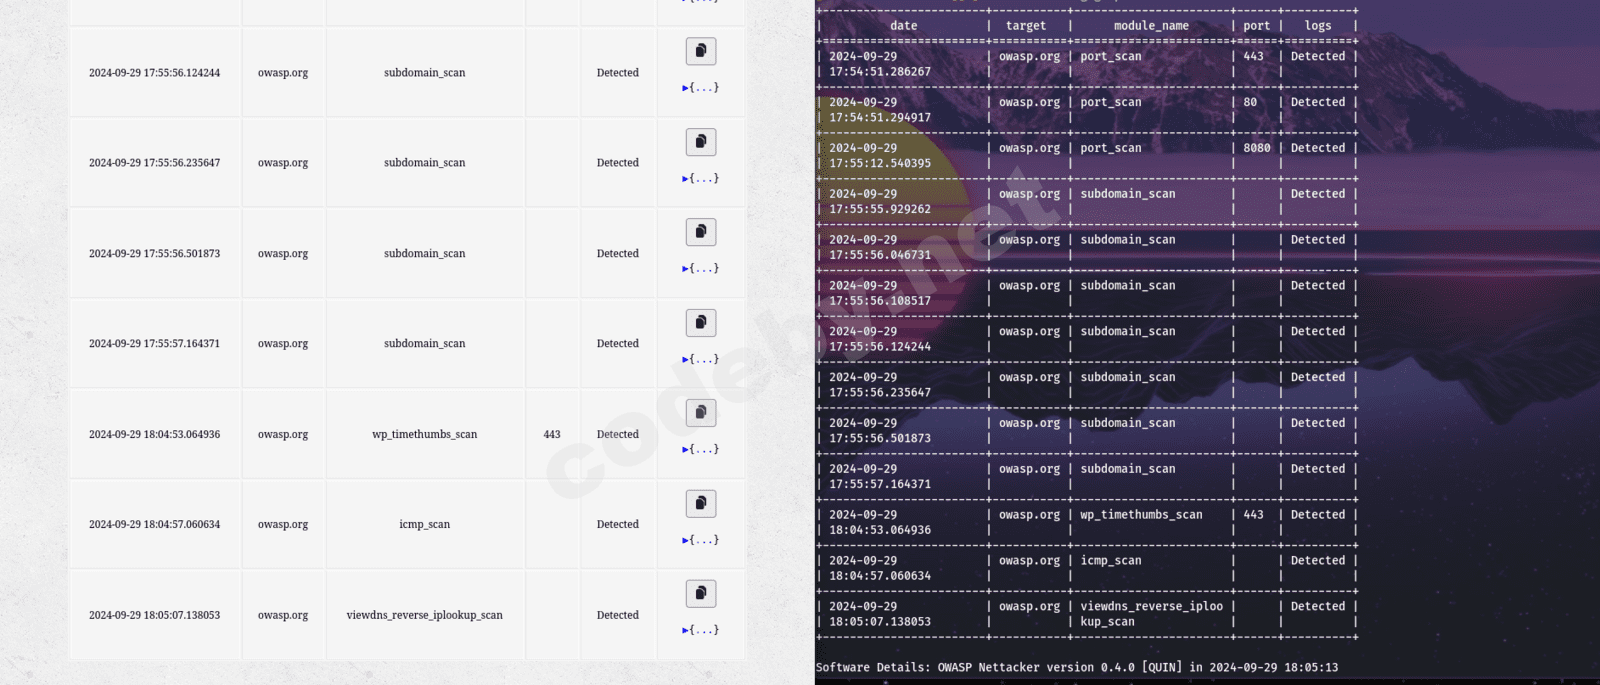Click Software Details line in terminal
The height and width of the screenshot is (685, 1600).
pos(1077,668)
